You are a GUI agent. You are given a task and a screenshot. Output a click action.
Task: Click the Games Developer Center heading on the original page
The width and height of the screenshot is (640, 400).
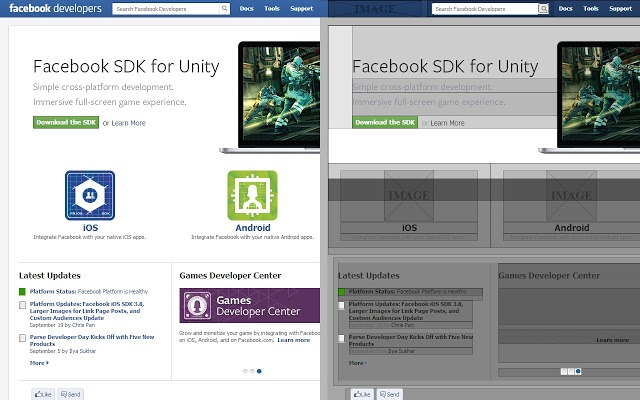230,276
